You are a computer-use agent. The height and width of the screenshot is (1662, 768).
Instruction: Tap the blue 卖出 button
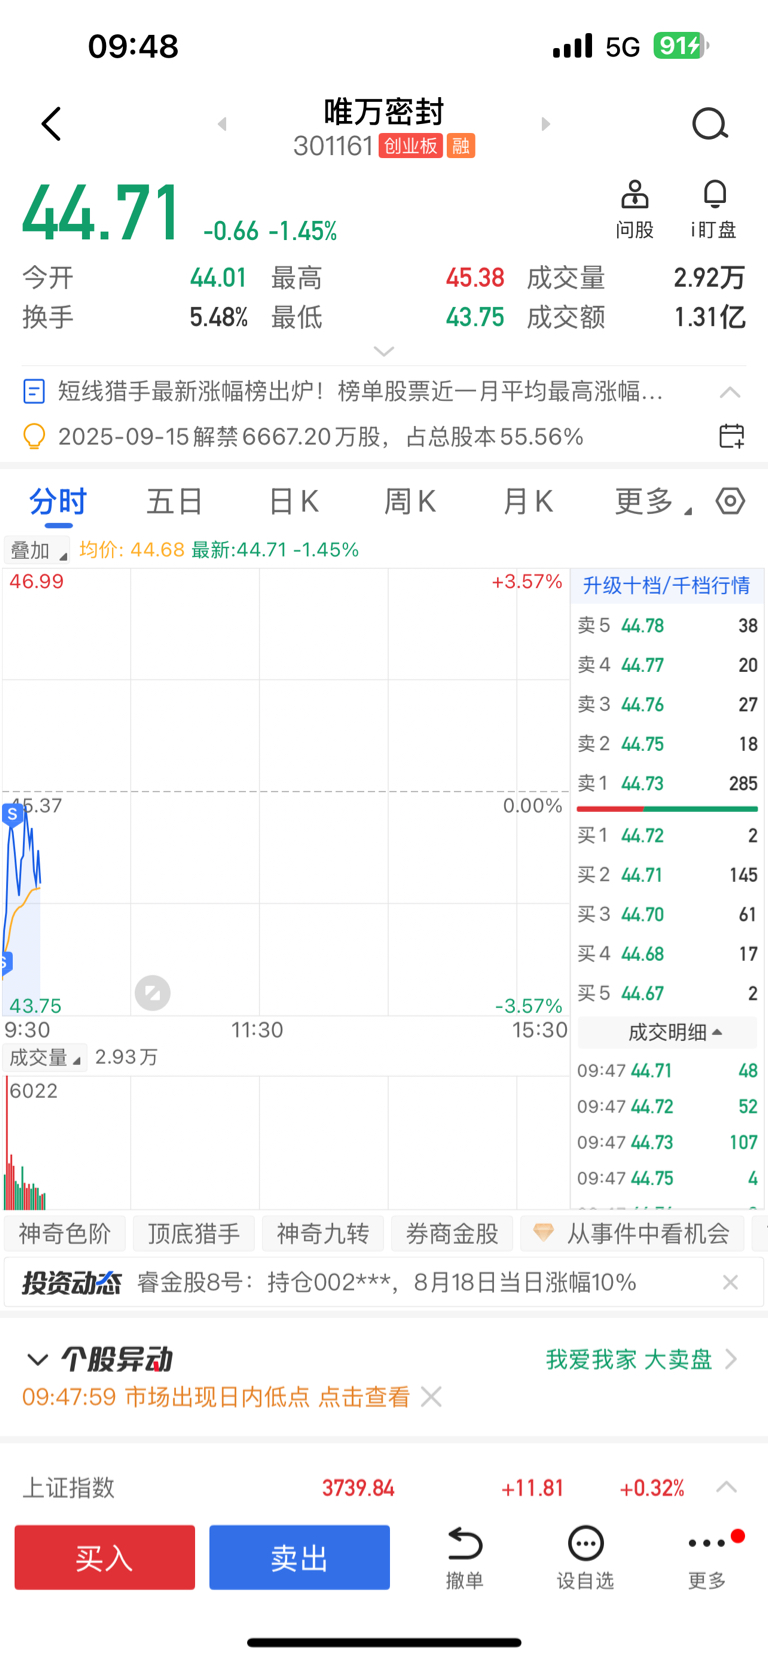(x=299, y=1558)
